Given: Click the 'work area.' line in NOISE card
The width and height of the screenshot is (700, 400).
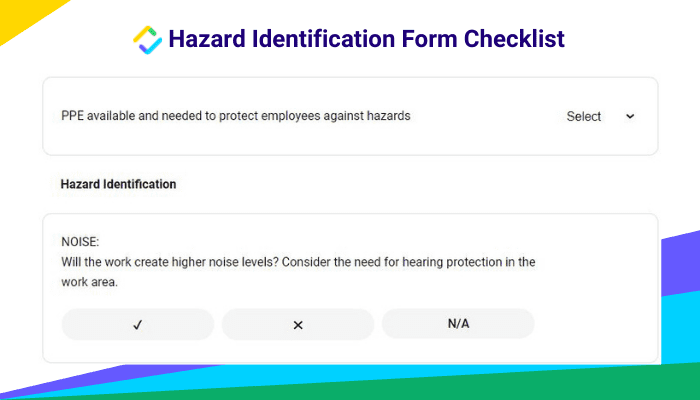Looking at the screenshot, I should (89, 282).
